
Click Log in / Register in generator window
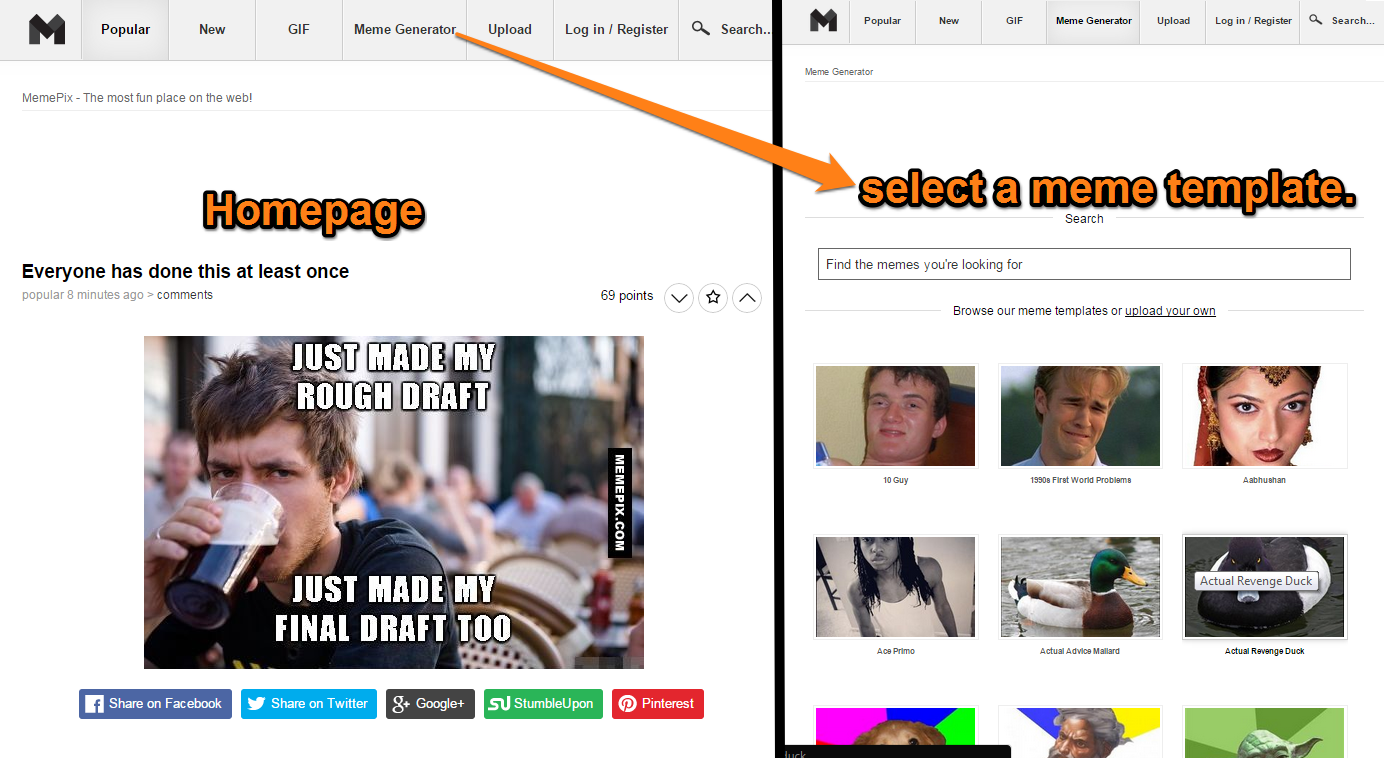[1253, 21]
